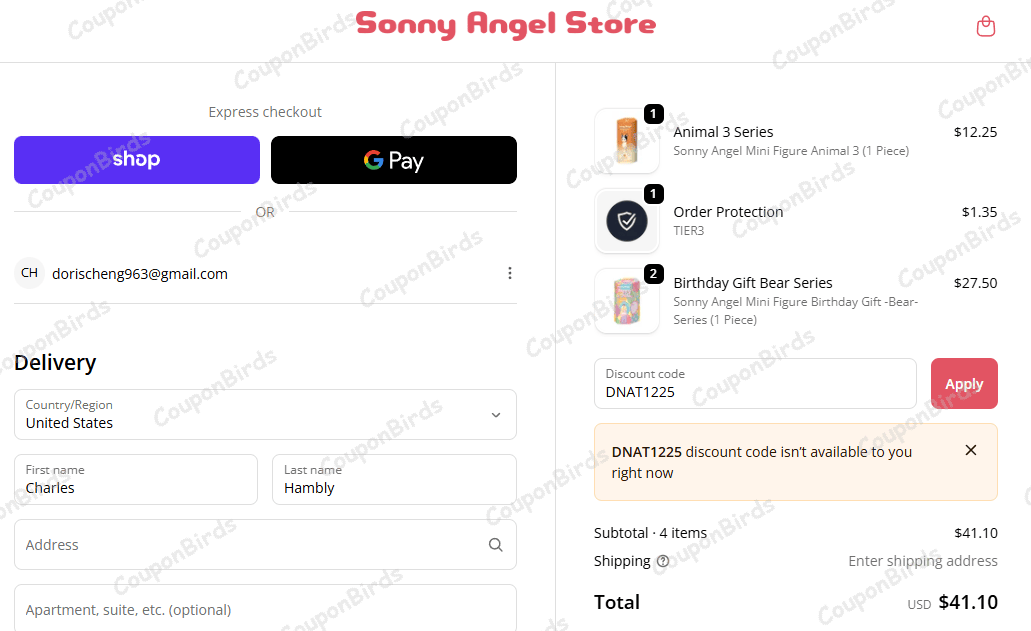Pay with Shop Pay express button
The width and height of the screenshot is (1031, 631).
(x=137, y=160)
